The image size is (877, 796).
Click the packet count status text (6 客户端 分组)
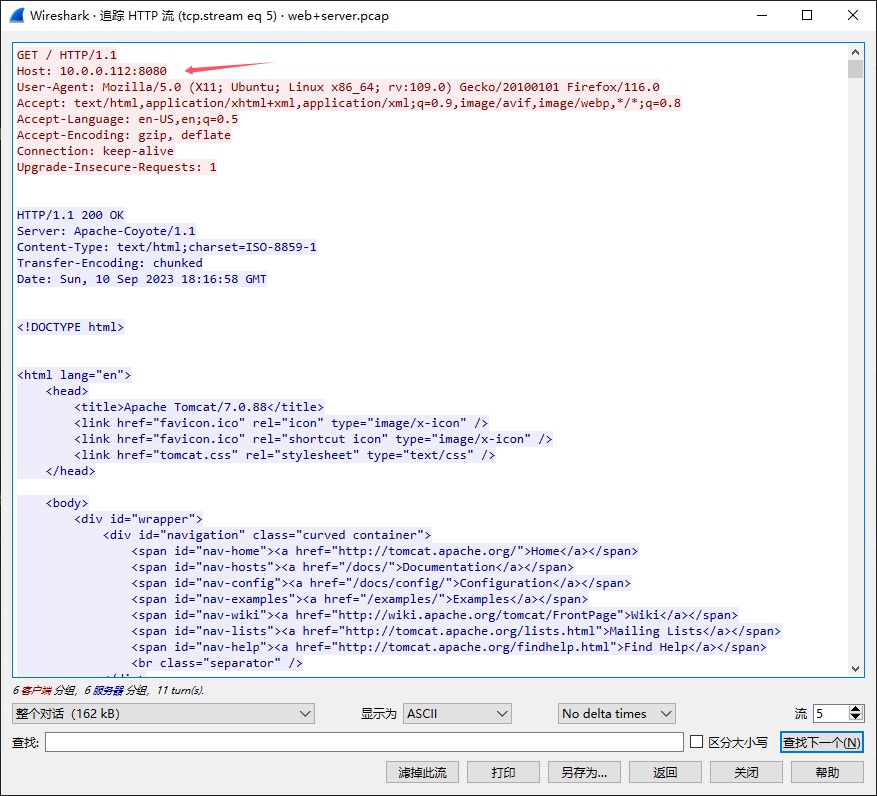(x=108, y=690)
